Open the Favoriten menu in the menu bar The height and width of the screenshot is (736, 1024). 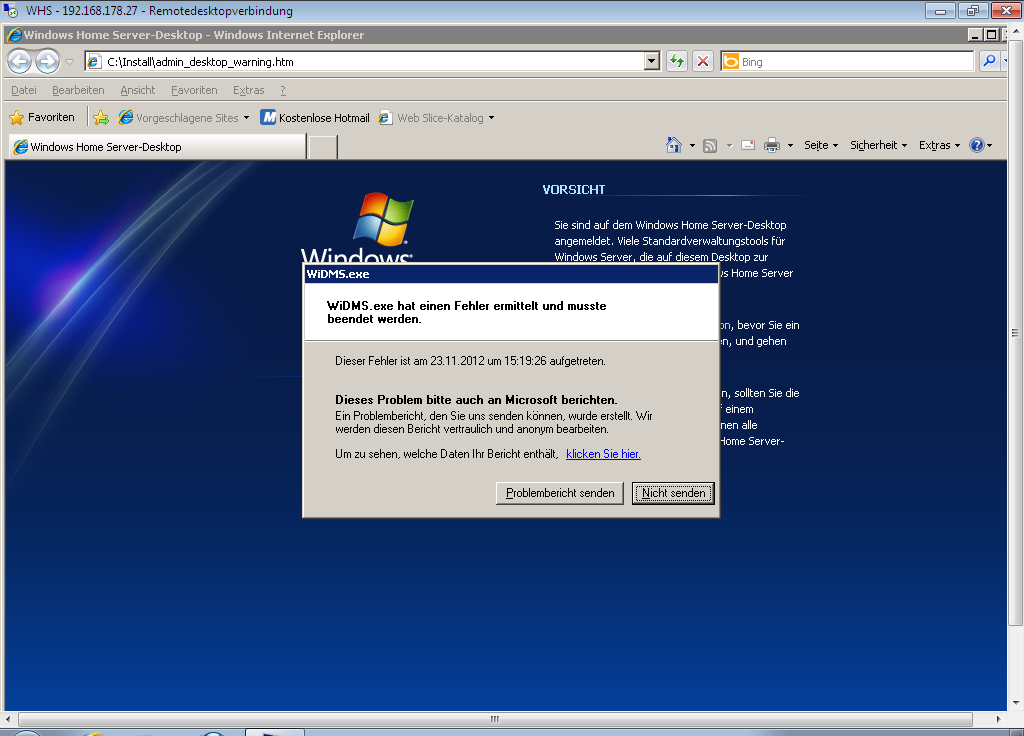pyautogui.click(x=194, y=90)
